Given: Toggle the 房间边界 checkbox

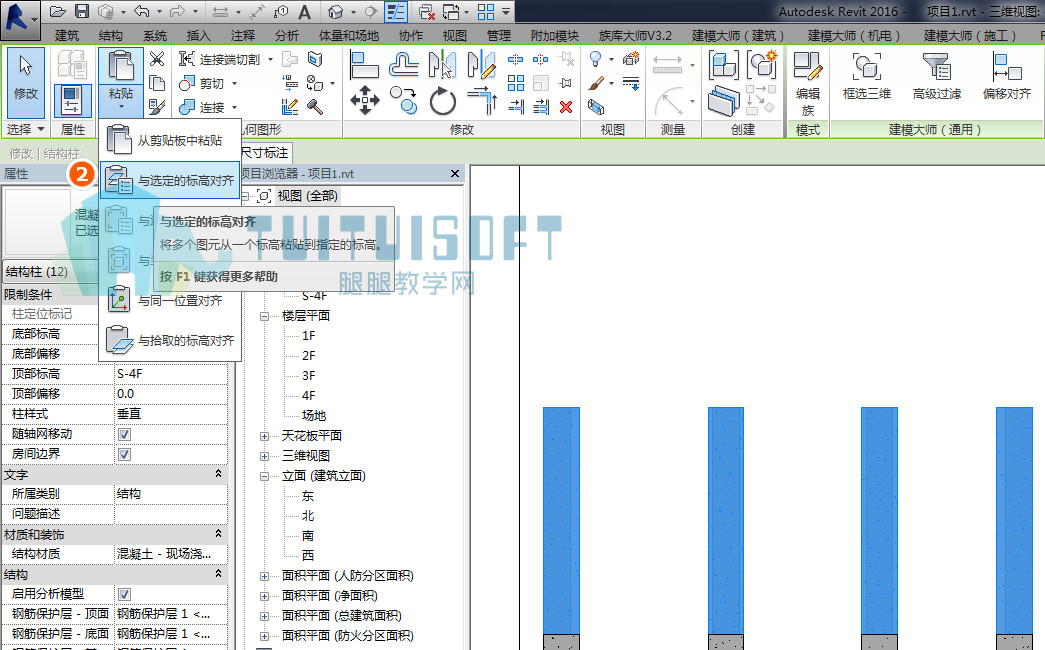Looking at the screenshot, I should pos(124,454).
